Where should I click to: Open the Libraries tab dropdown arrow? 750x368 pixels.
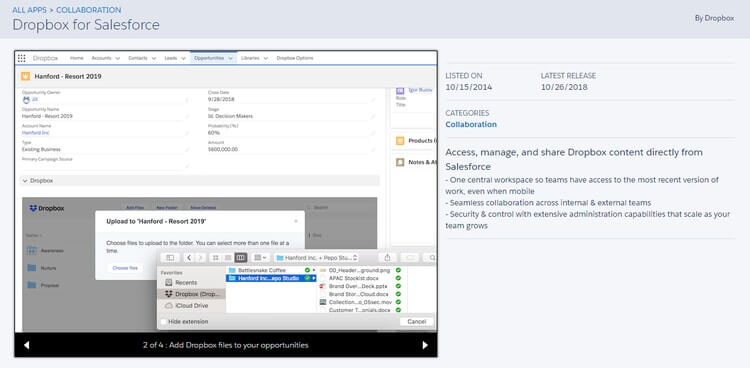click(x=265, y=58)
